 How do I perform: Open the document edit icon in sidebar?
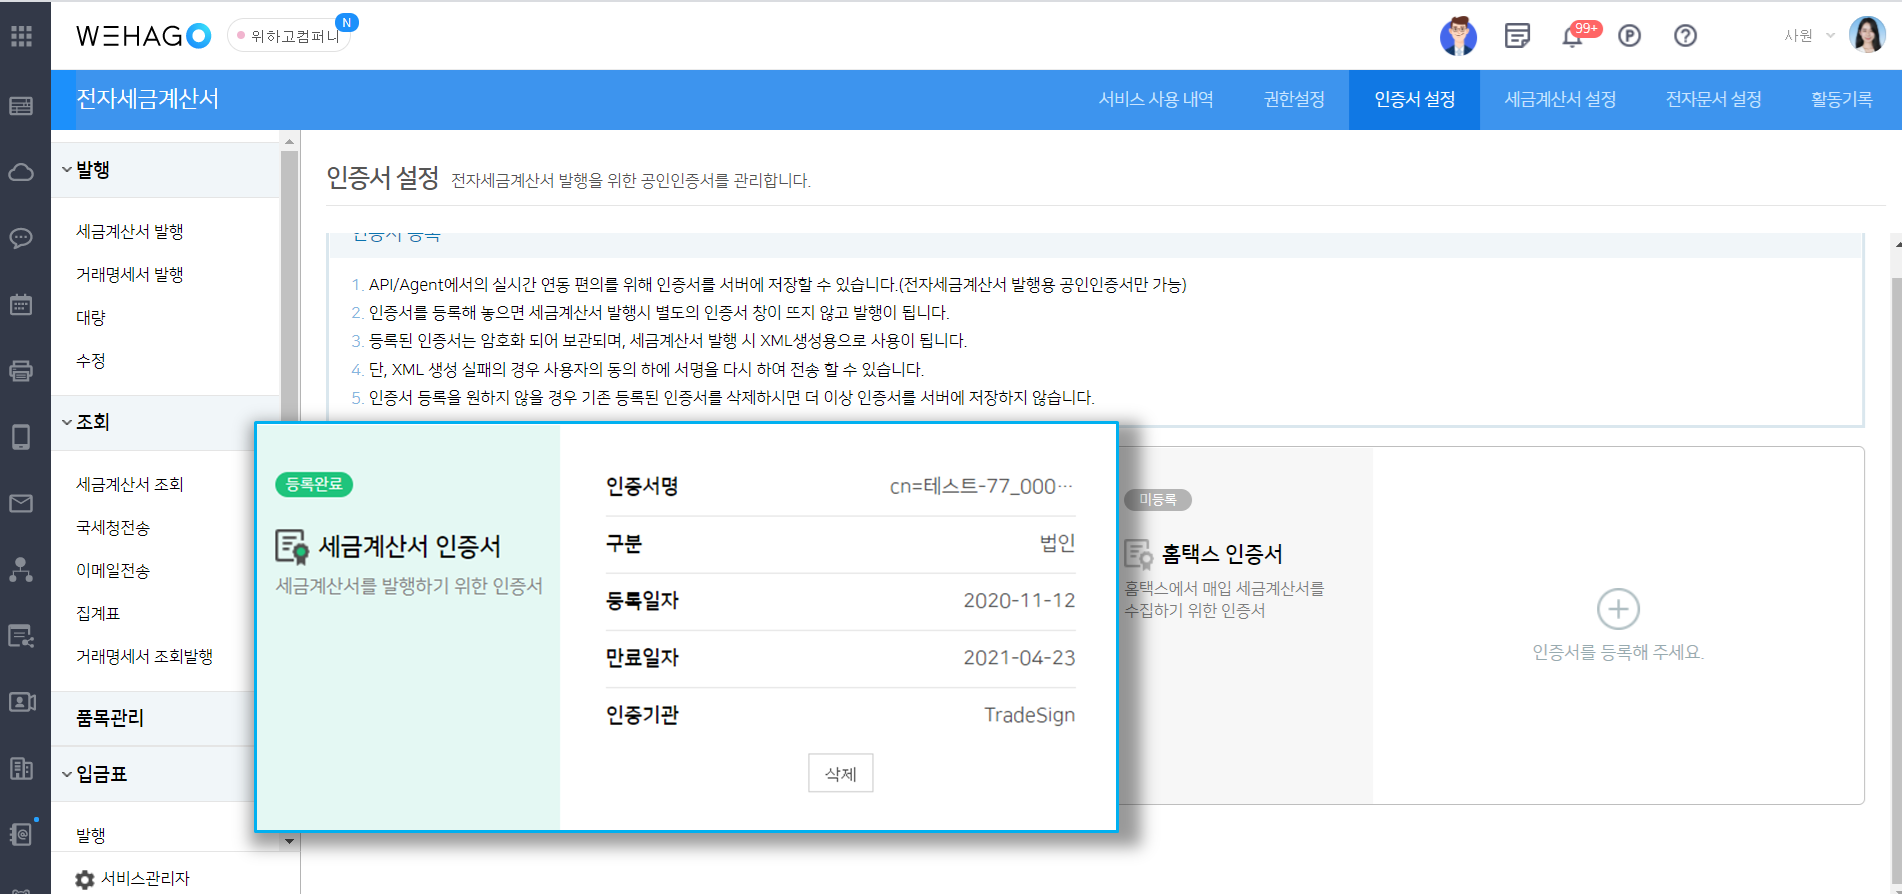pos(21,636)
